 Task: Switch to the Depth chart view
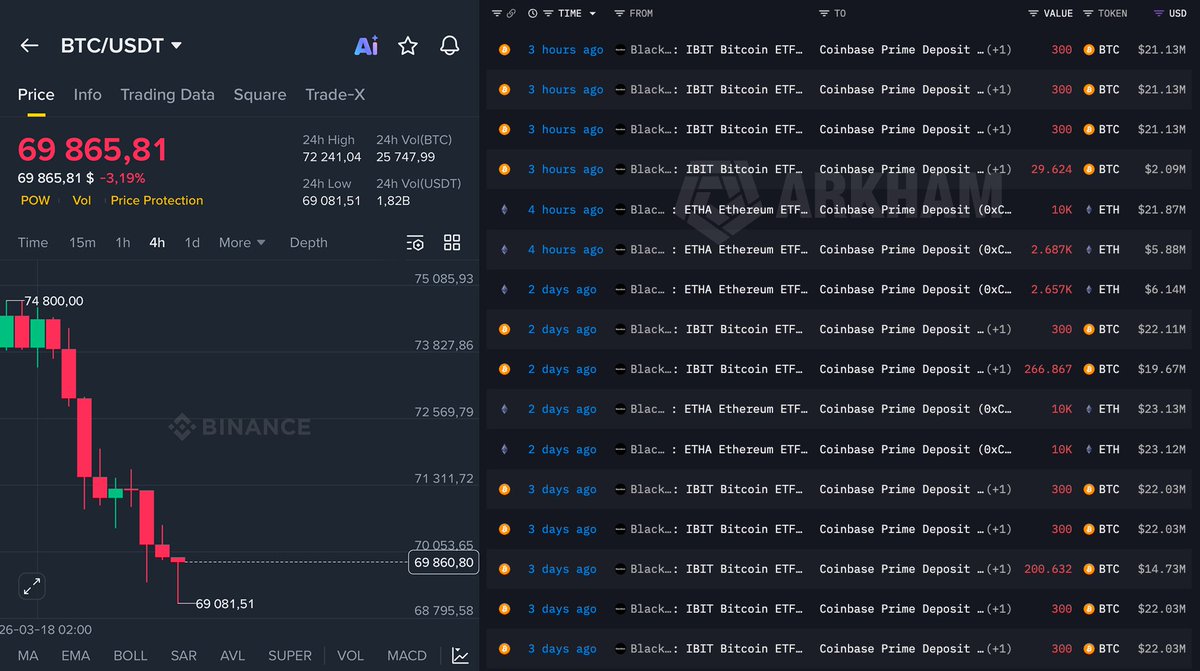(x=308, y=243)
